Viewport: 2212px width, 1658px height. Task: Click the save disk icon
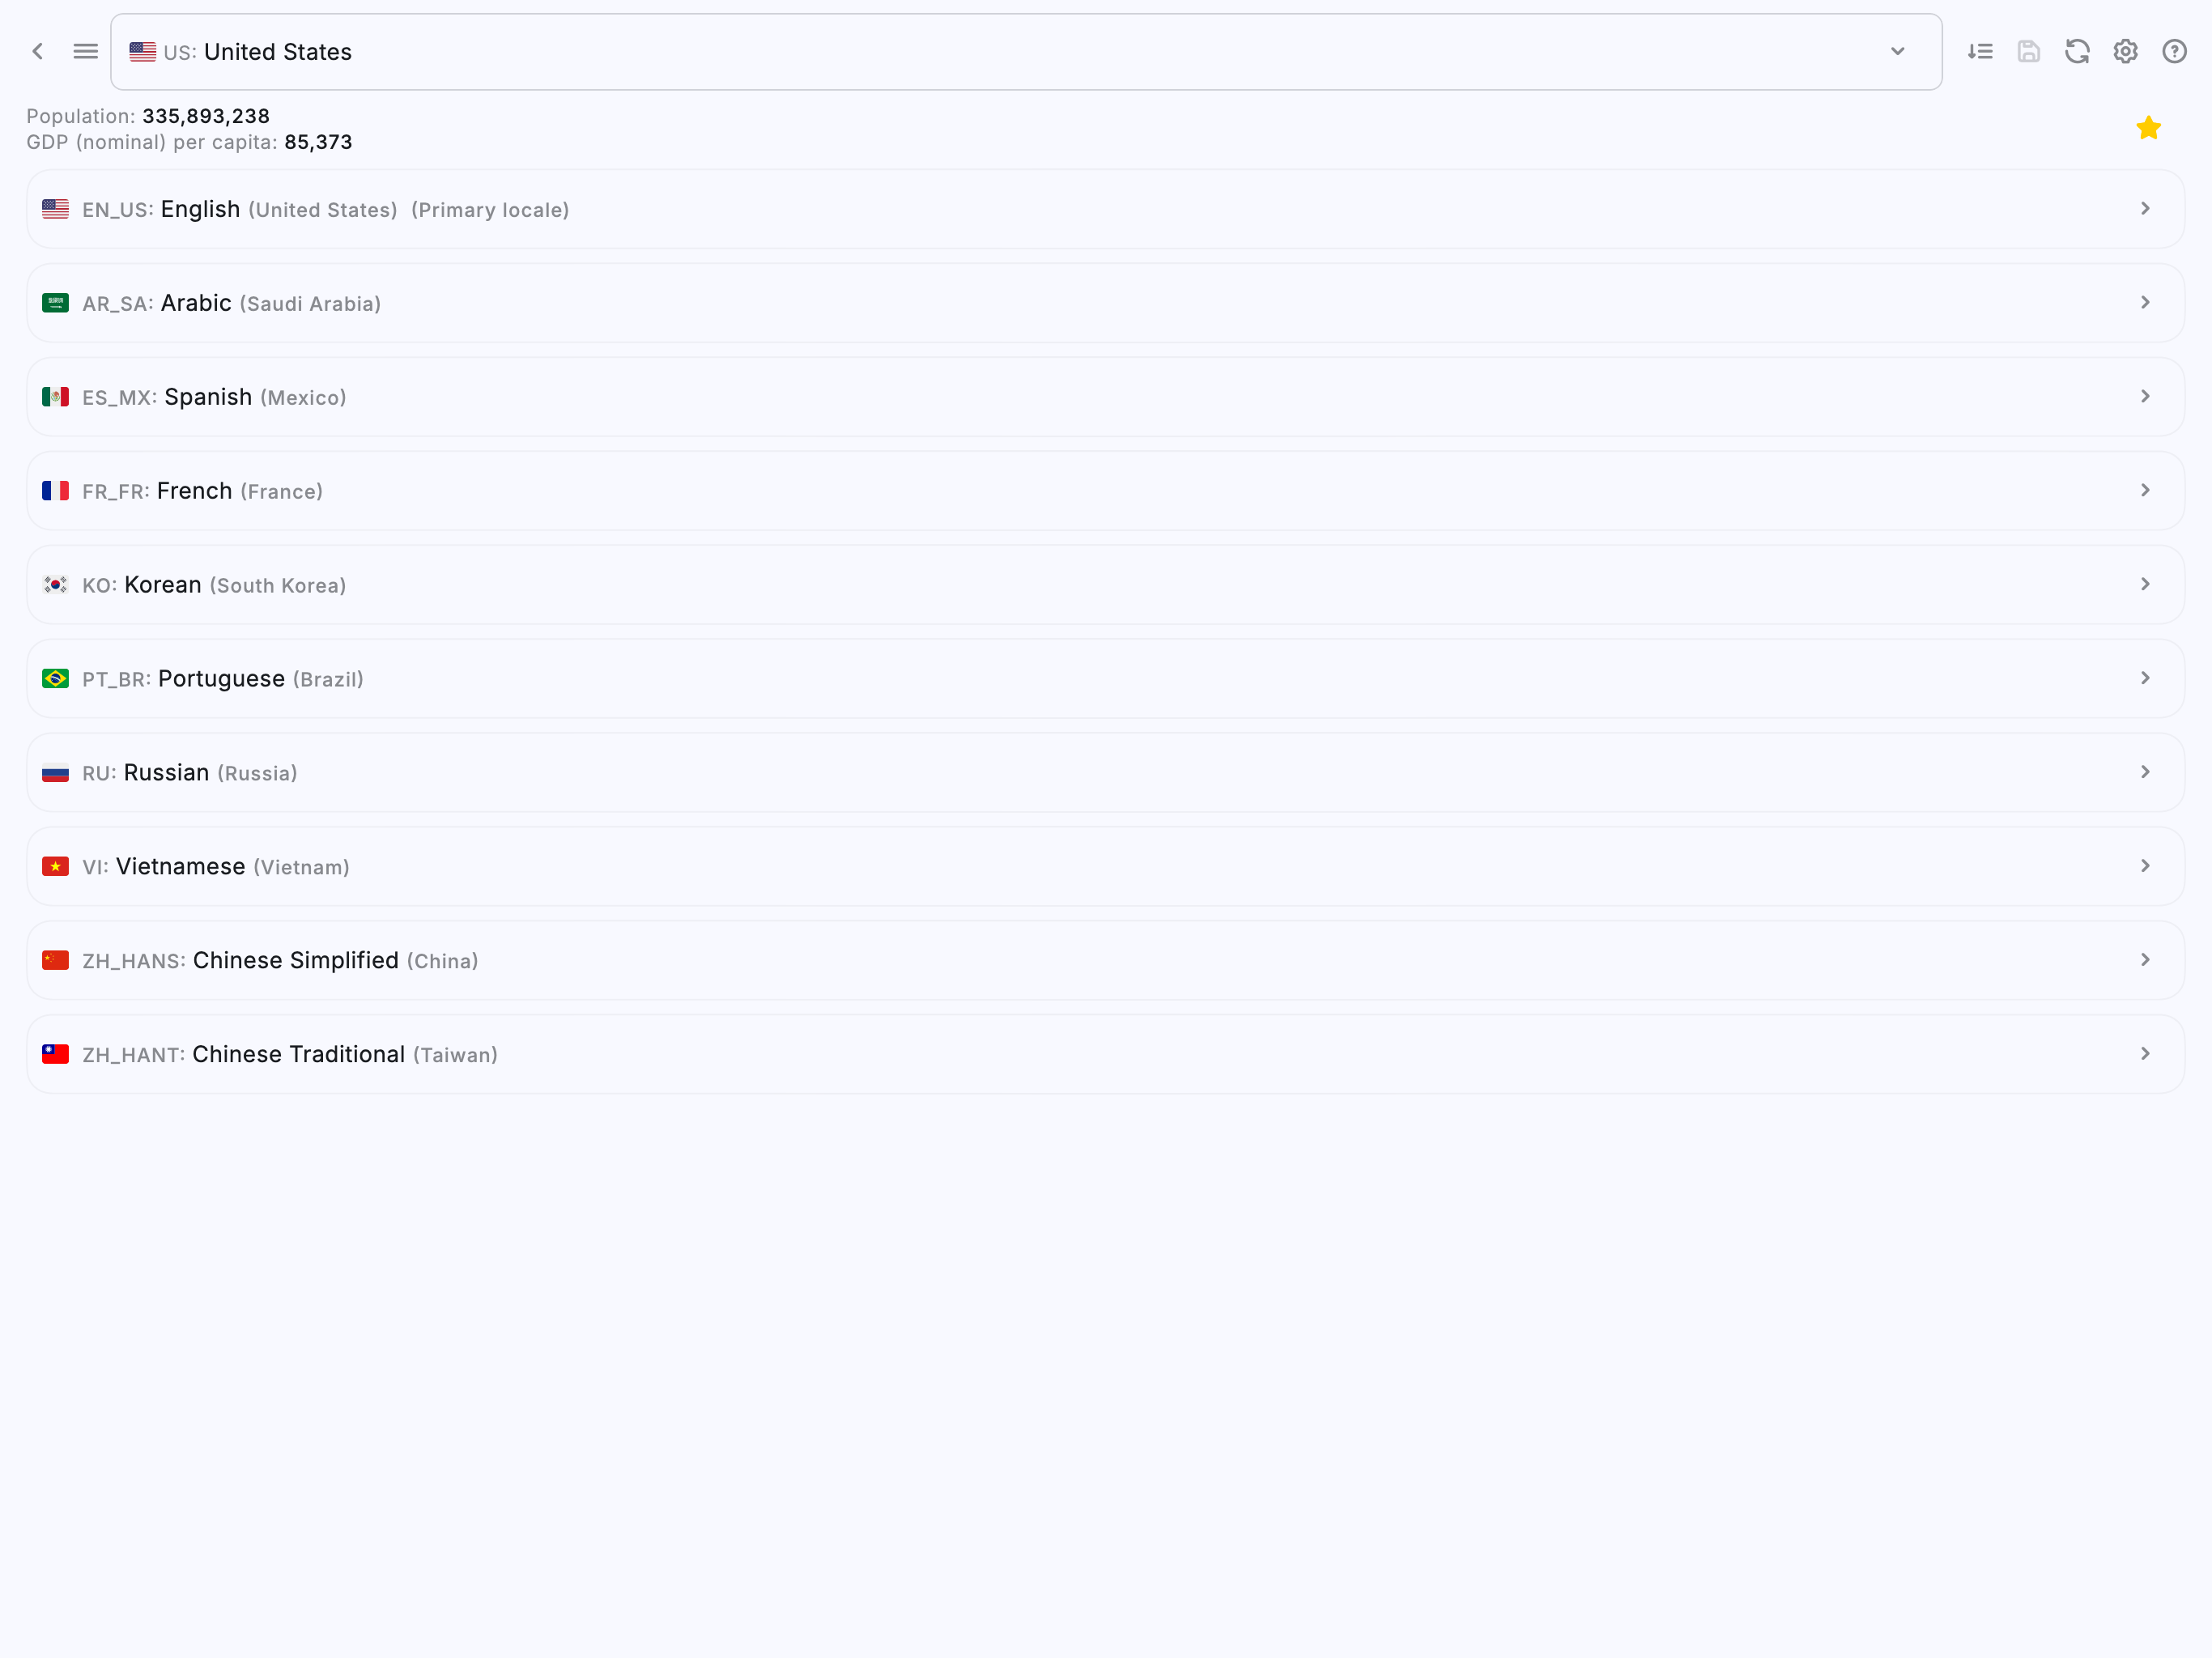point(2028,51)
